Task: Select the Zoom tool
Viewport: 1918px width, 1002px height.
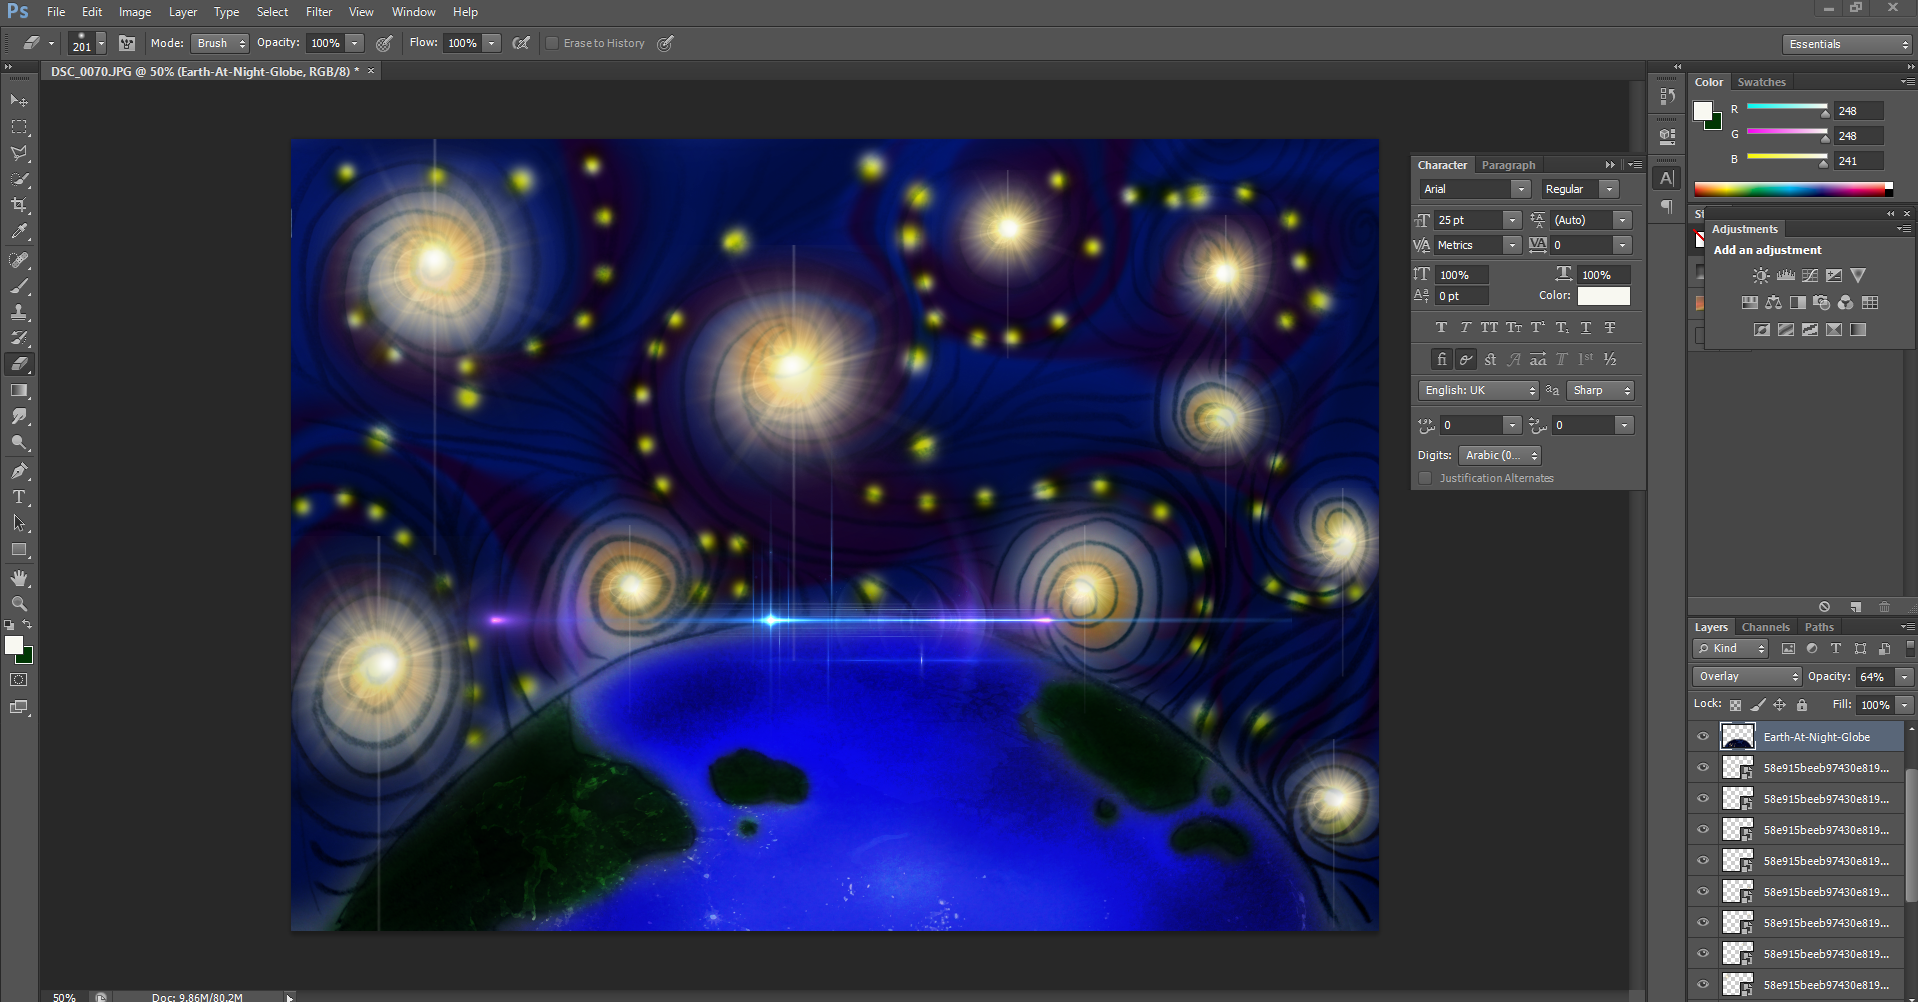Action: pos(19,604)
